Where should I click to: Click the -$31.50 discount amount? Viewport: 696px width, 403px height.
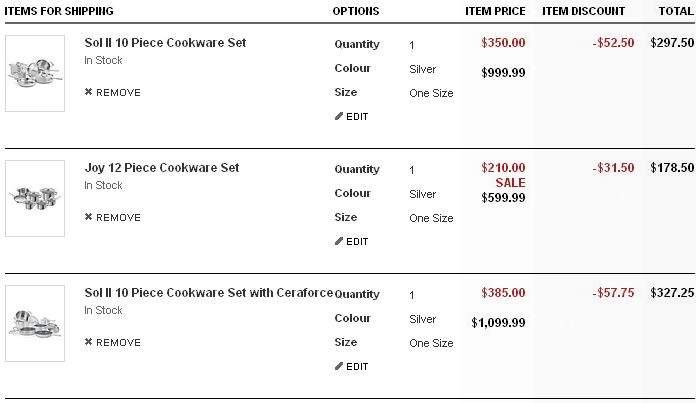(x=612, y=168)
